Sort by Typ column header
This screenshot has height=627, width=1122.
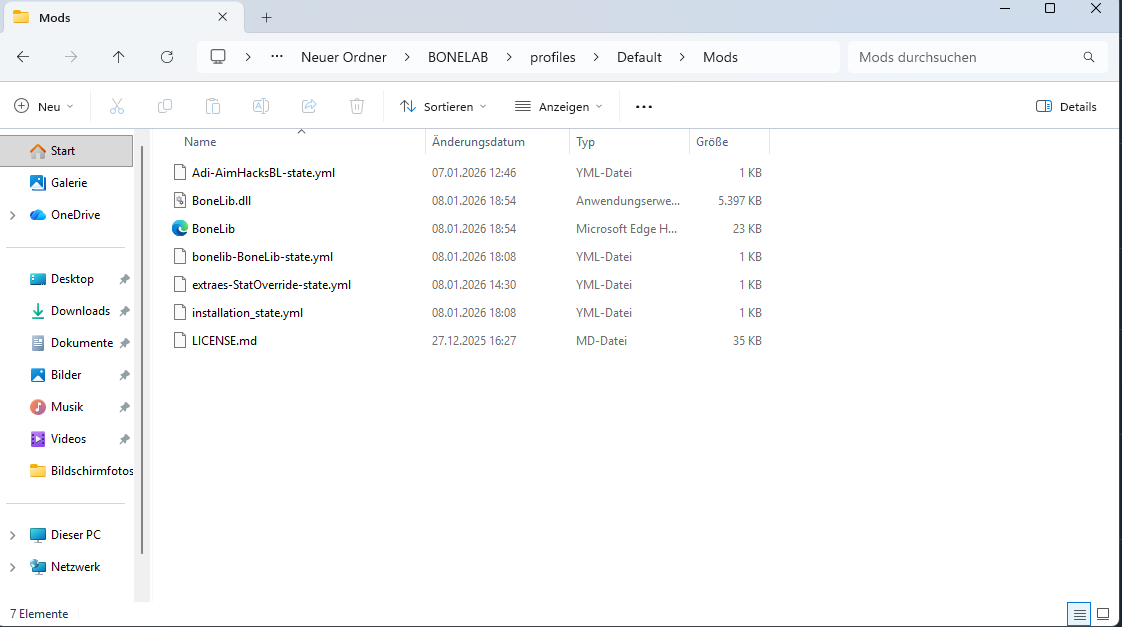point(585,142)
